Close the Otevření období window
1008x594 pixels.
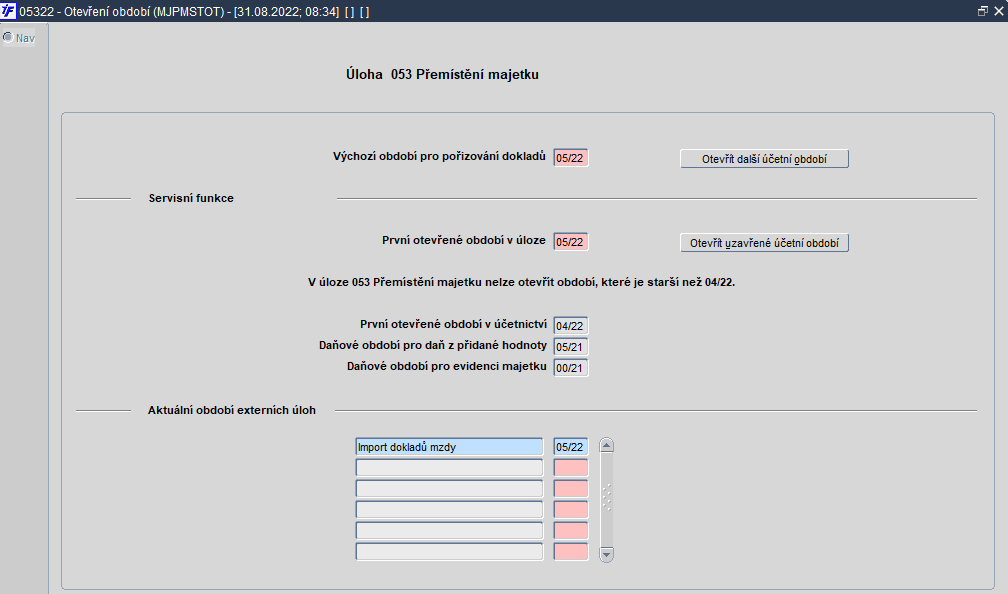coord(997,10)
